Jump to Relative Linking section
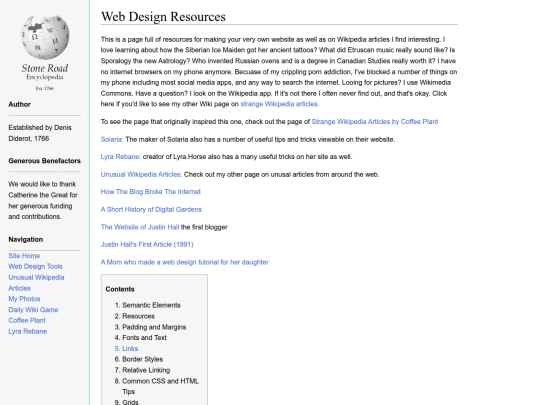Image resolution: width=540 pixels, height=405 pixels. tap(146, 370)
